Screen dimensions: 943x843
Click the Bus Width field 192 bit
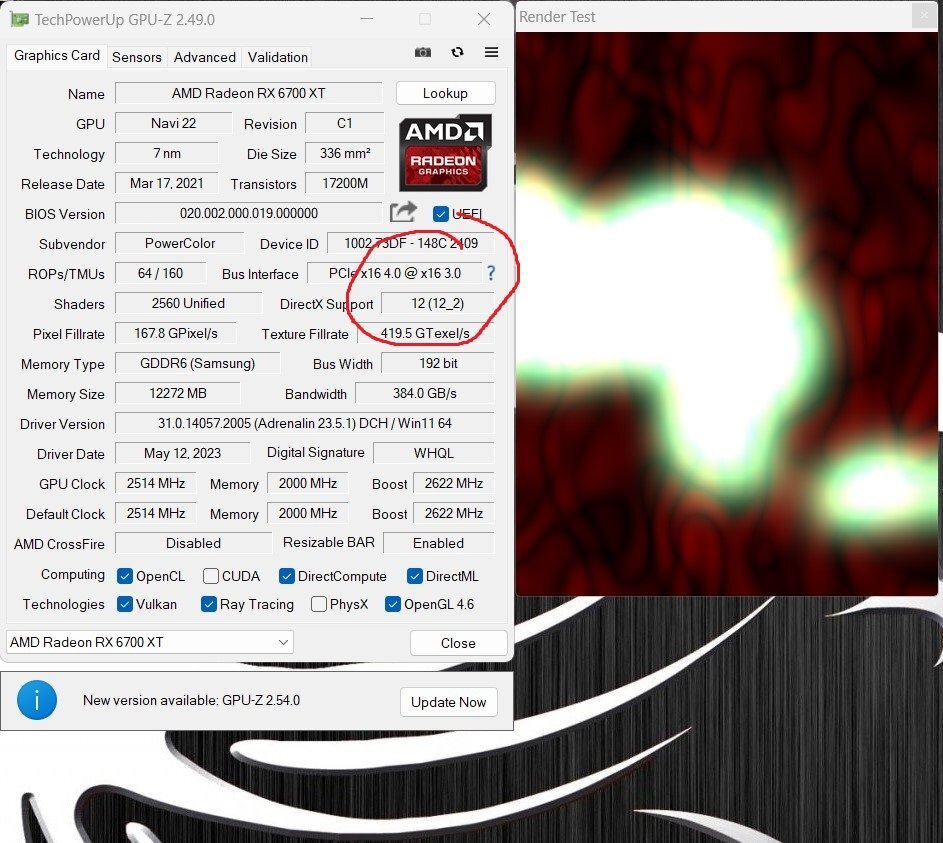click(x=438, y=364)
